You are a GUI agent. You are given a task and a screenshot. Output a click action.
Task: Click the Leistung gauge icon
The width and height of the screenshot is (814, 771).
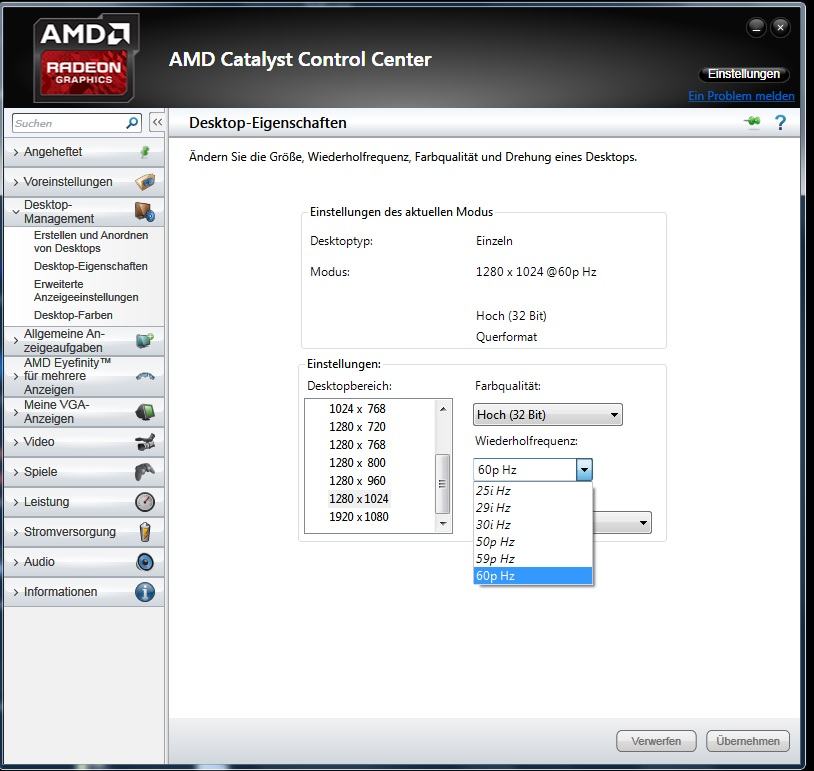145,502
